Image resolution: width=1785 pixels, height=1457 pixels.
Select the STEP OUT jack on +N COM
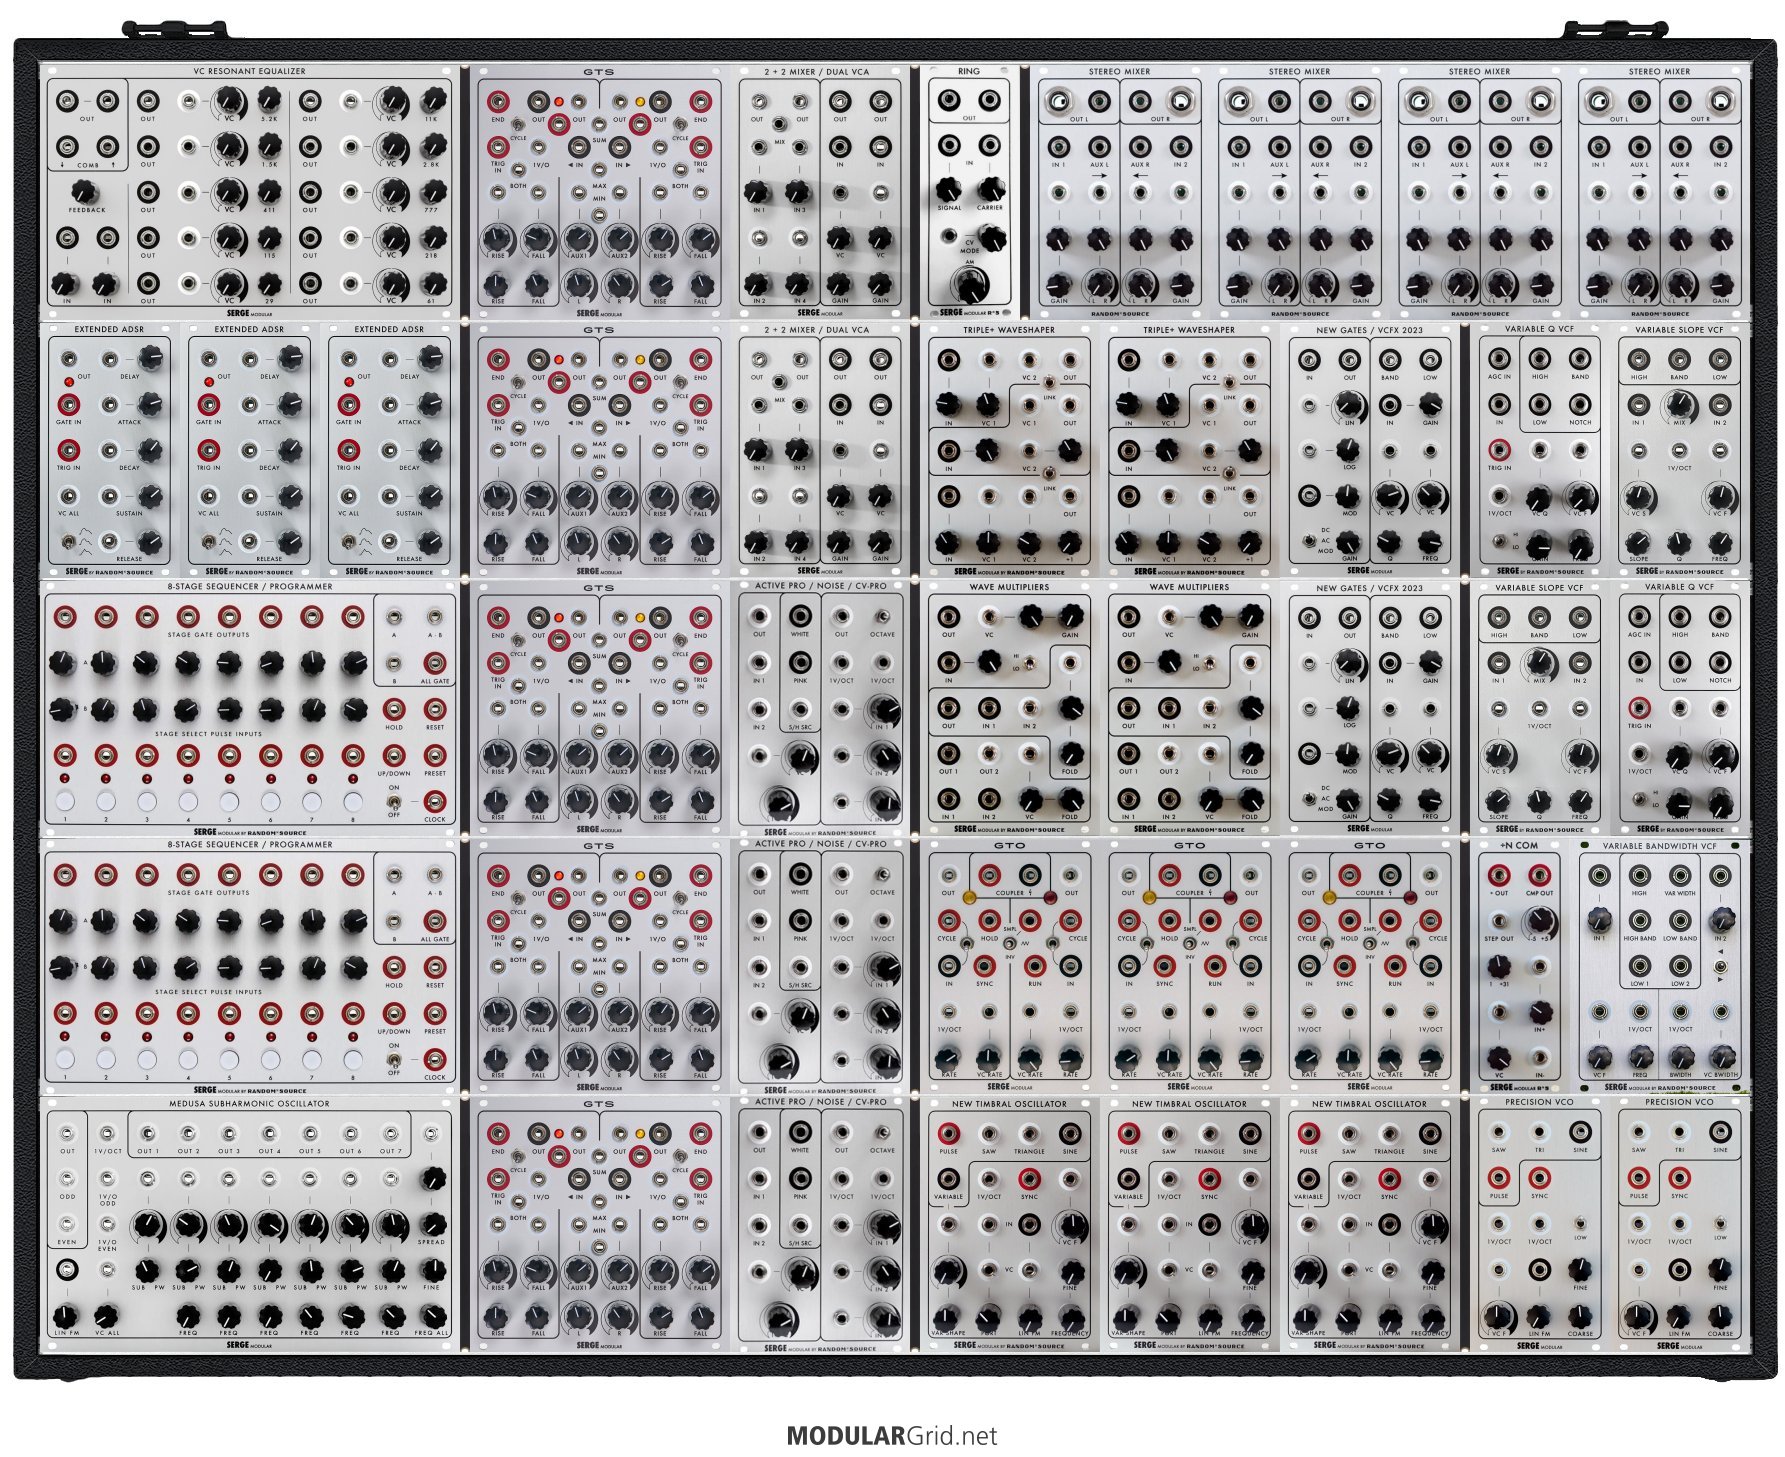pos(1498,921)
